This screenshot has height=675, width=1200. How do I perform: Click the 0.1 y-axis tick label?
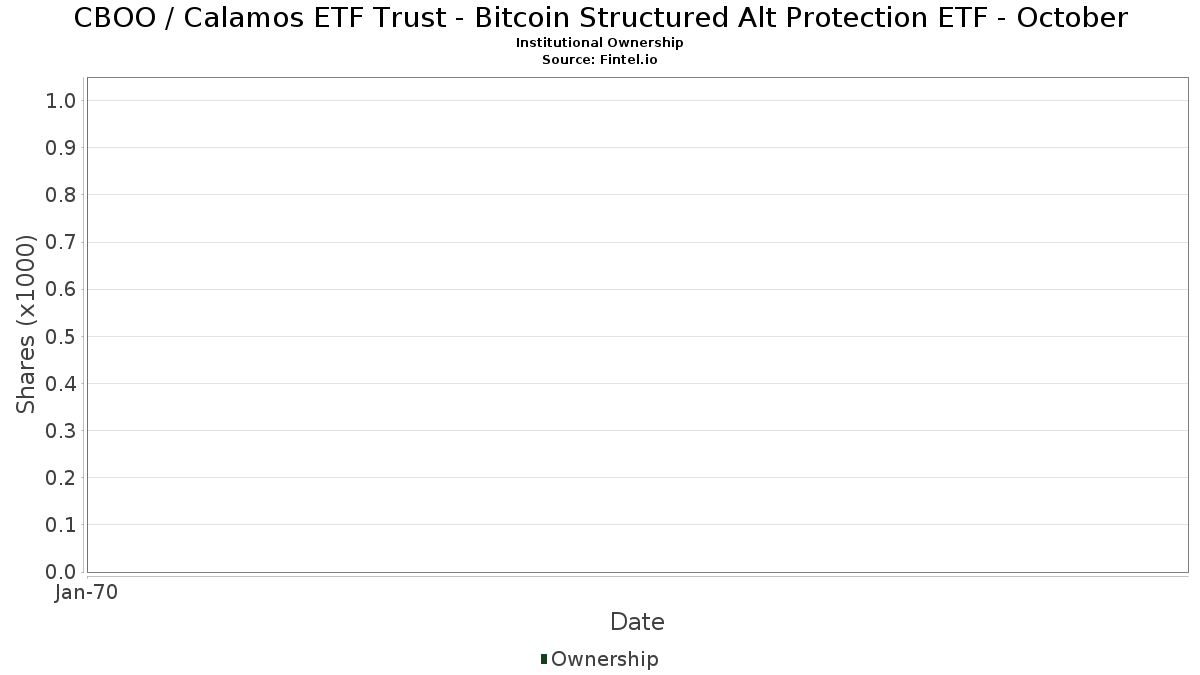[61, 525]
